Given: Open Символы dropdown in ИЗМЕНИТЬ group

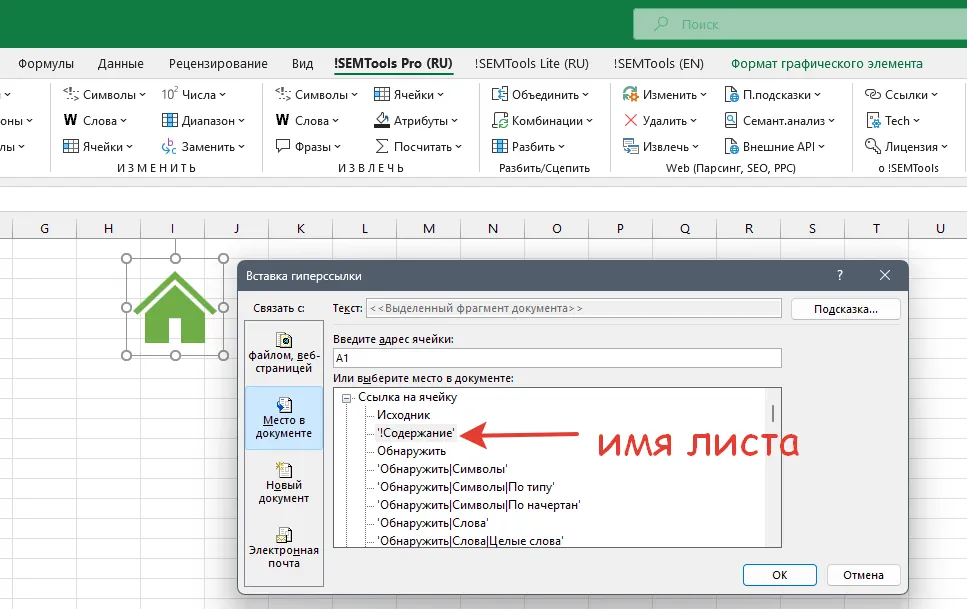Looking at the screenshot, I should click(x=104, y=94).
